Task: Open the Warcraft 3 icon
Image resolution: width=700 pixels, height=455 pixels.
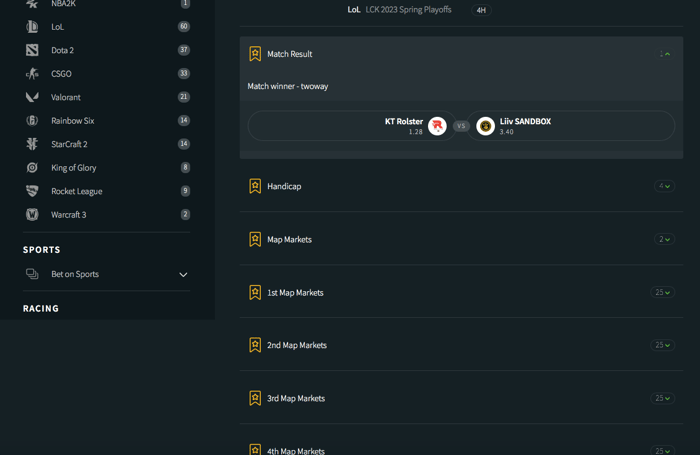Action: 32,214
